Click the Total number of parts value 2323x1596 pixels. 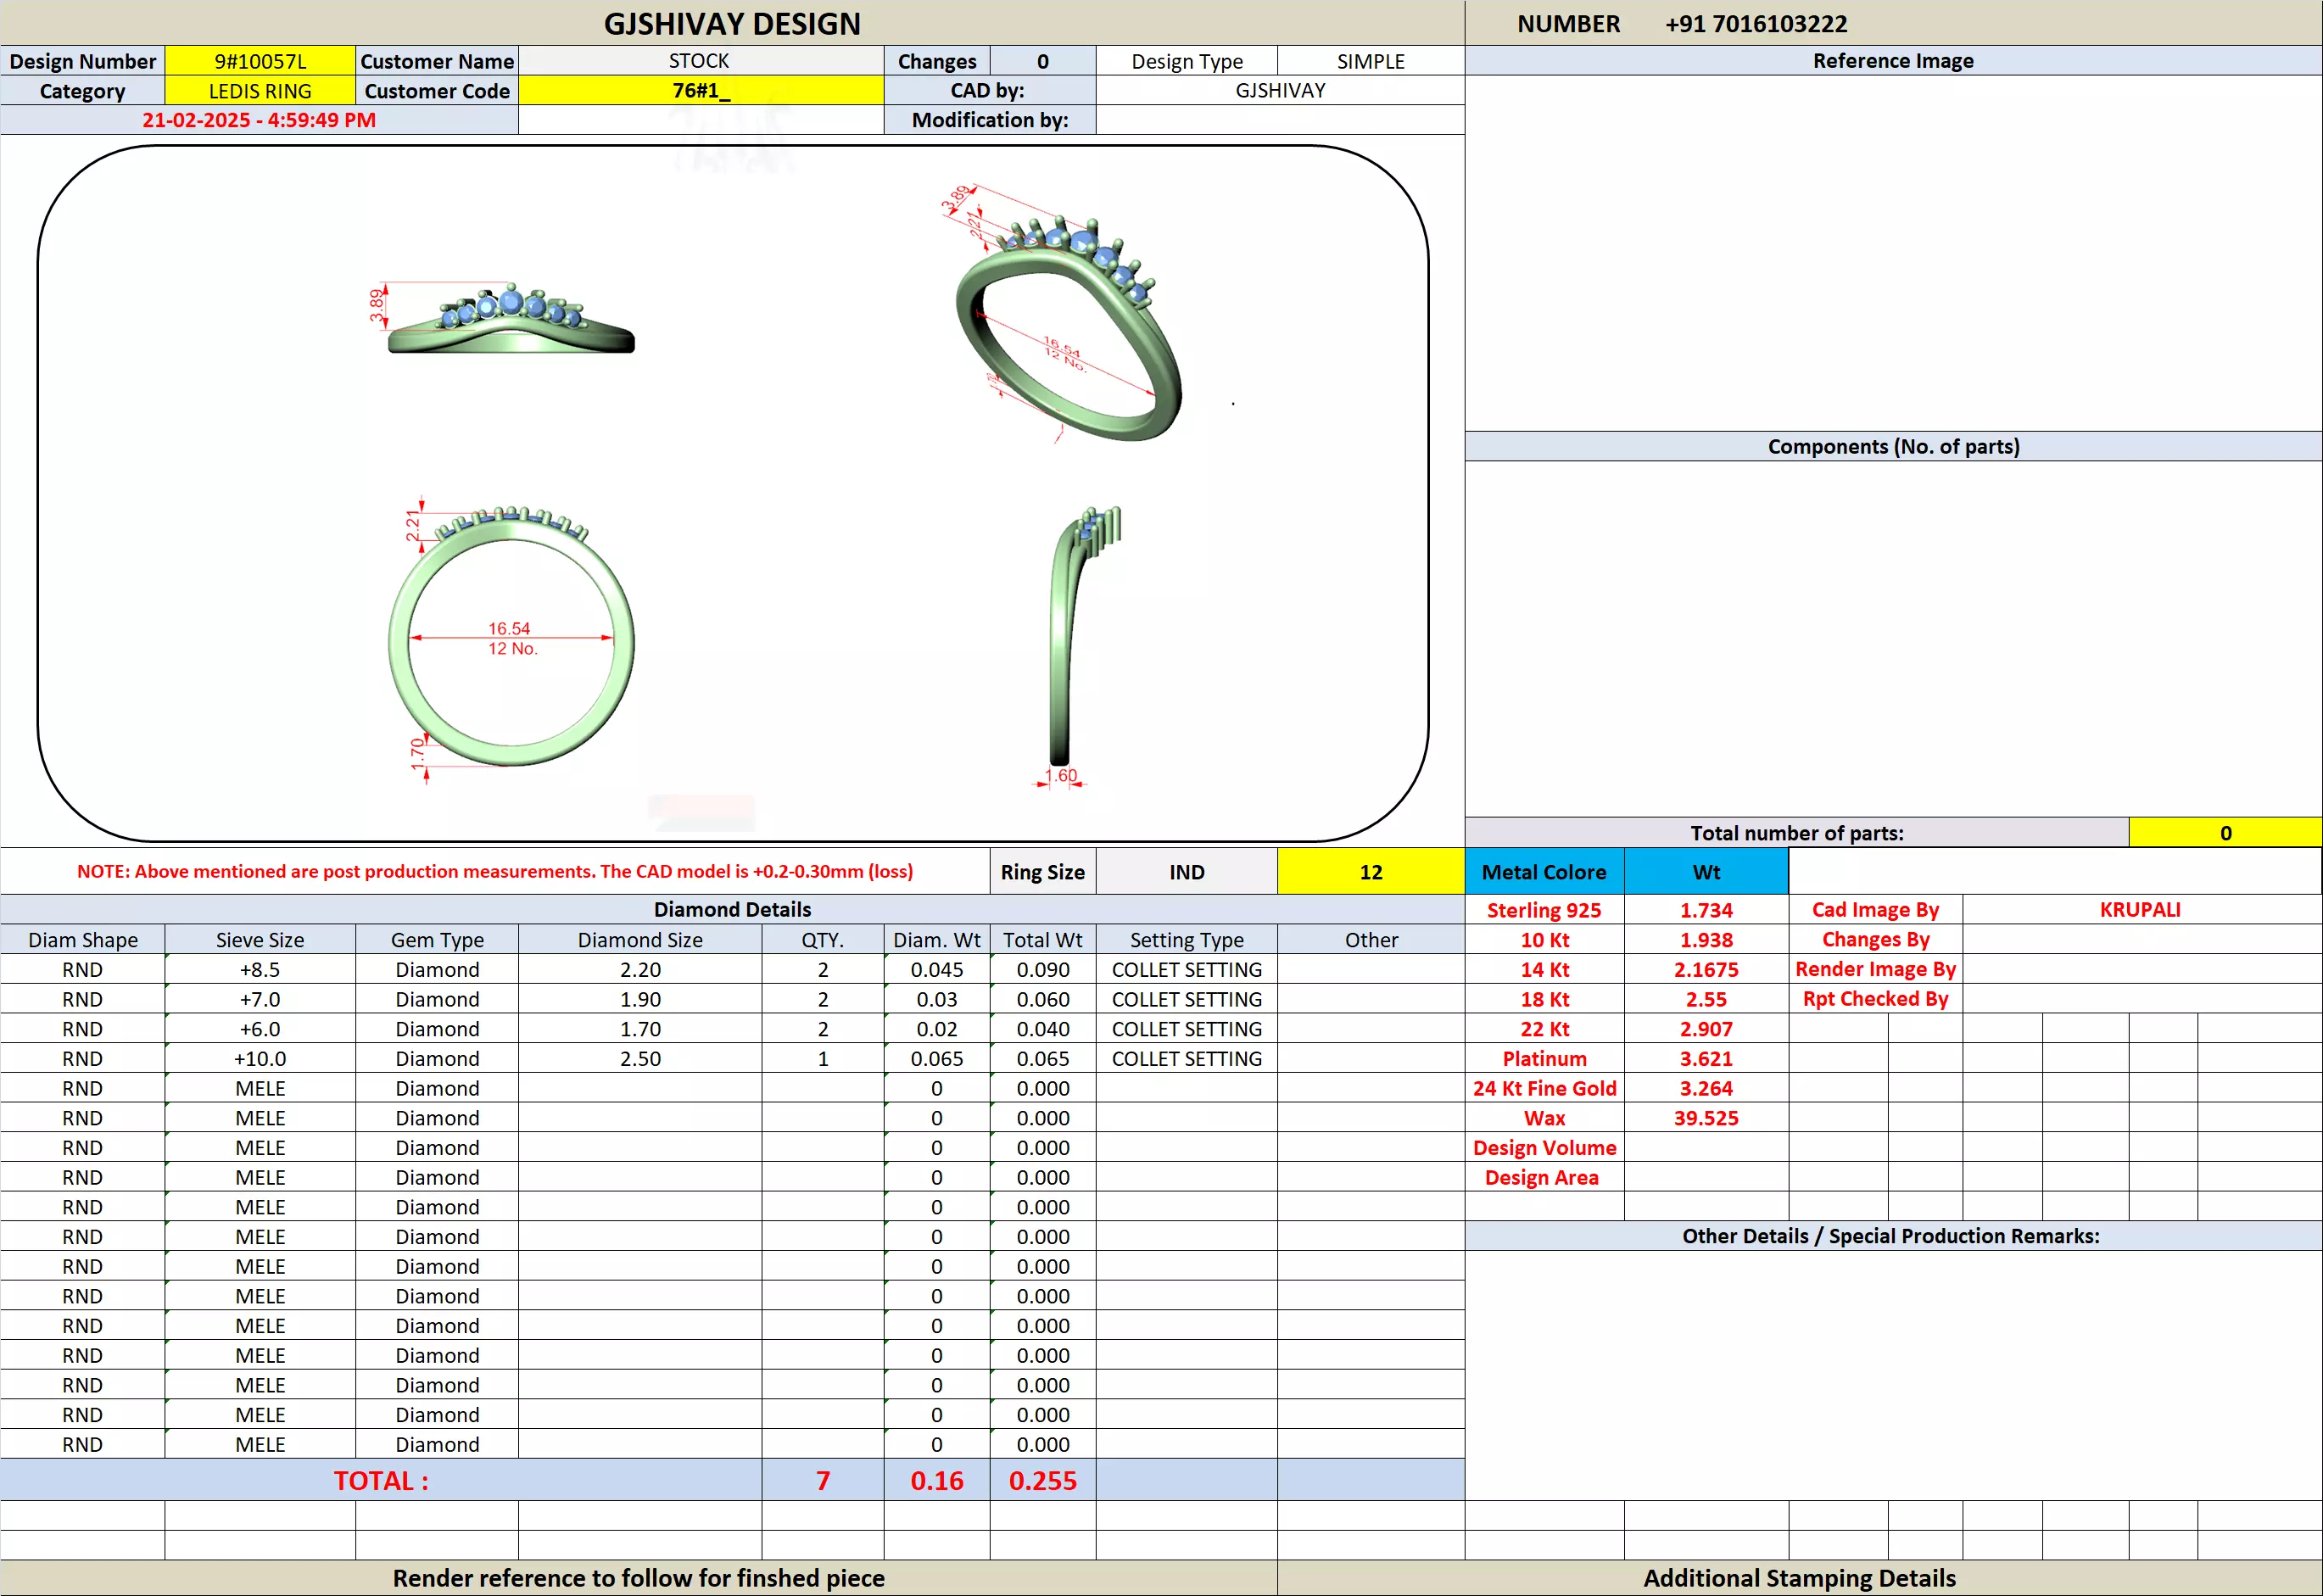coord(2224,833)
